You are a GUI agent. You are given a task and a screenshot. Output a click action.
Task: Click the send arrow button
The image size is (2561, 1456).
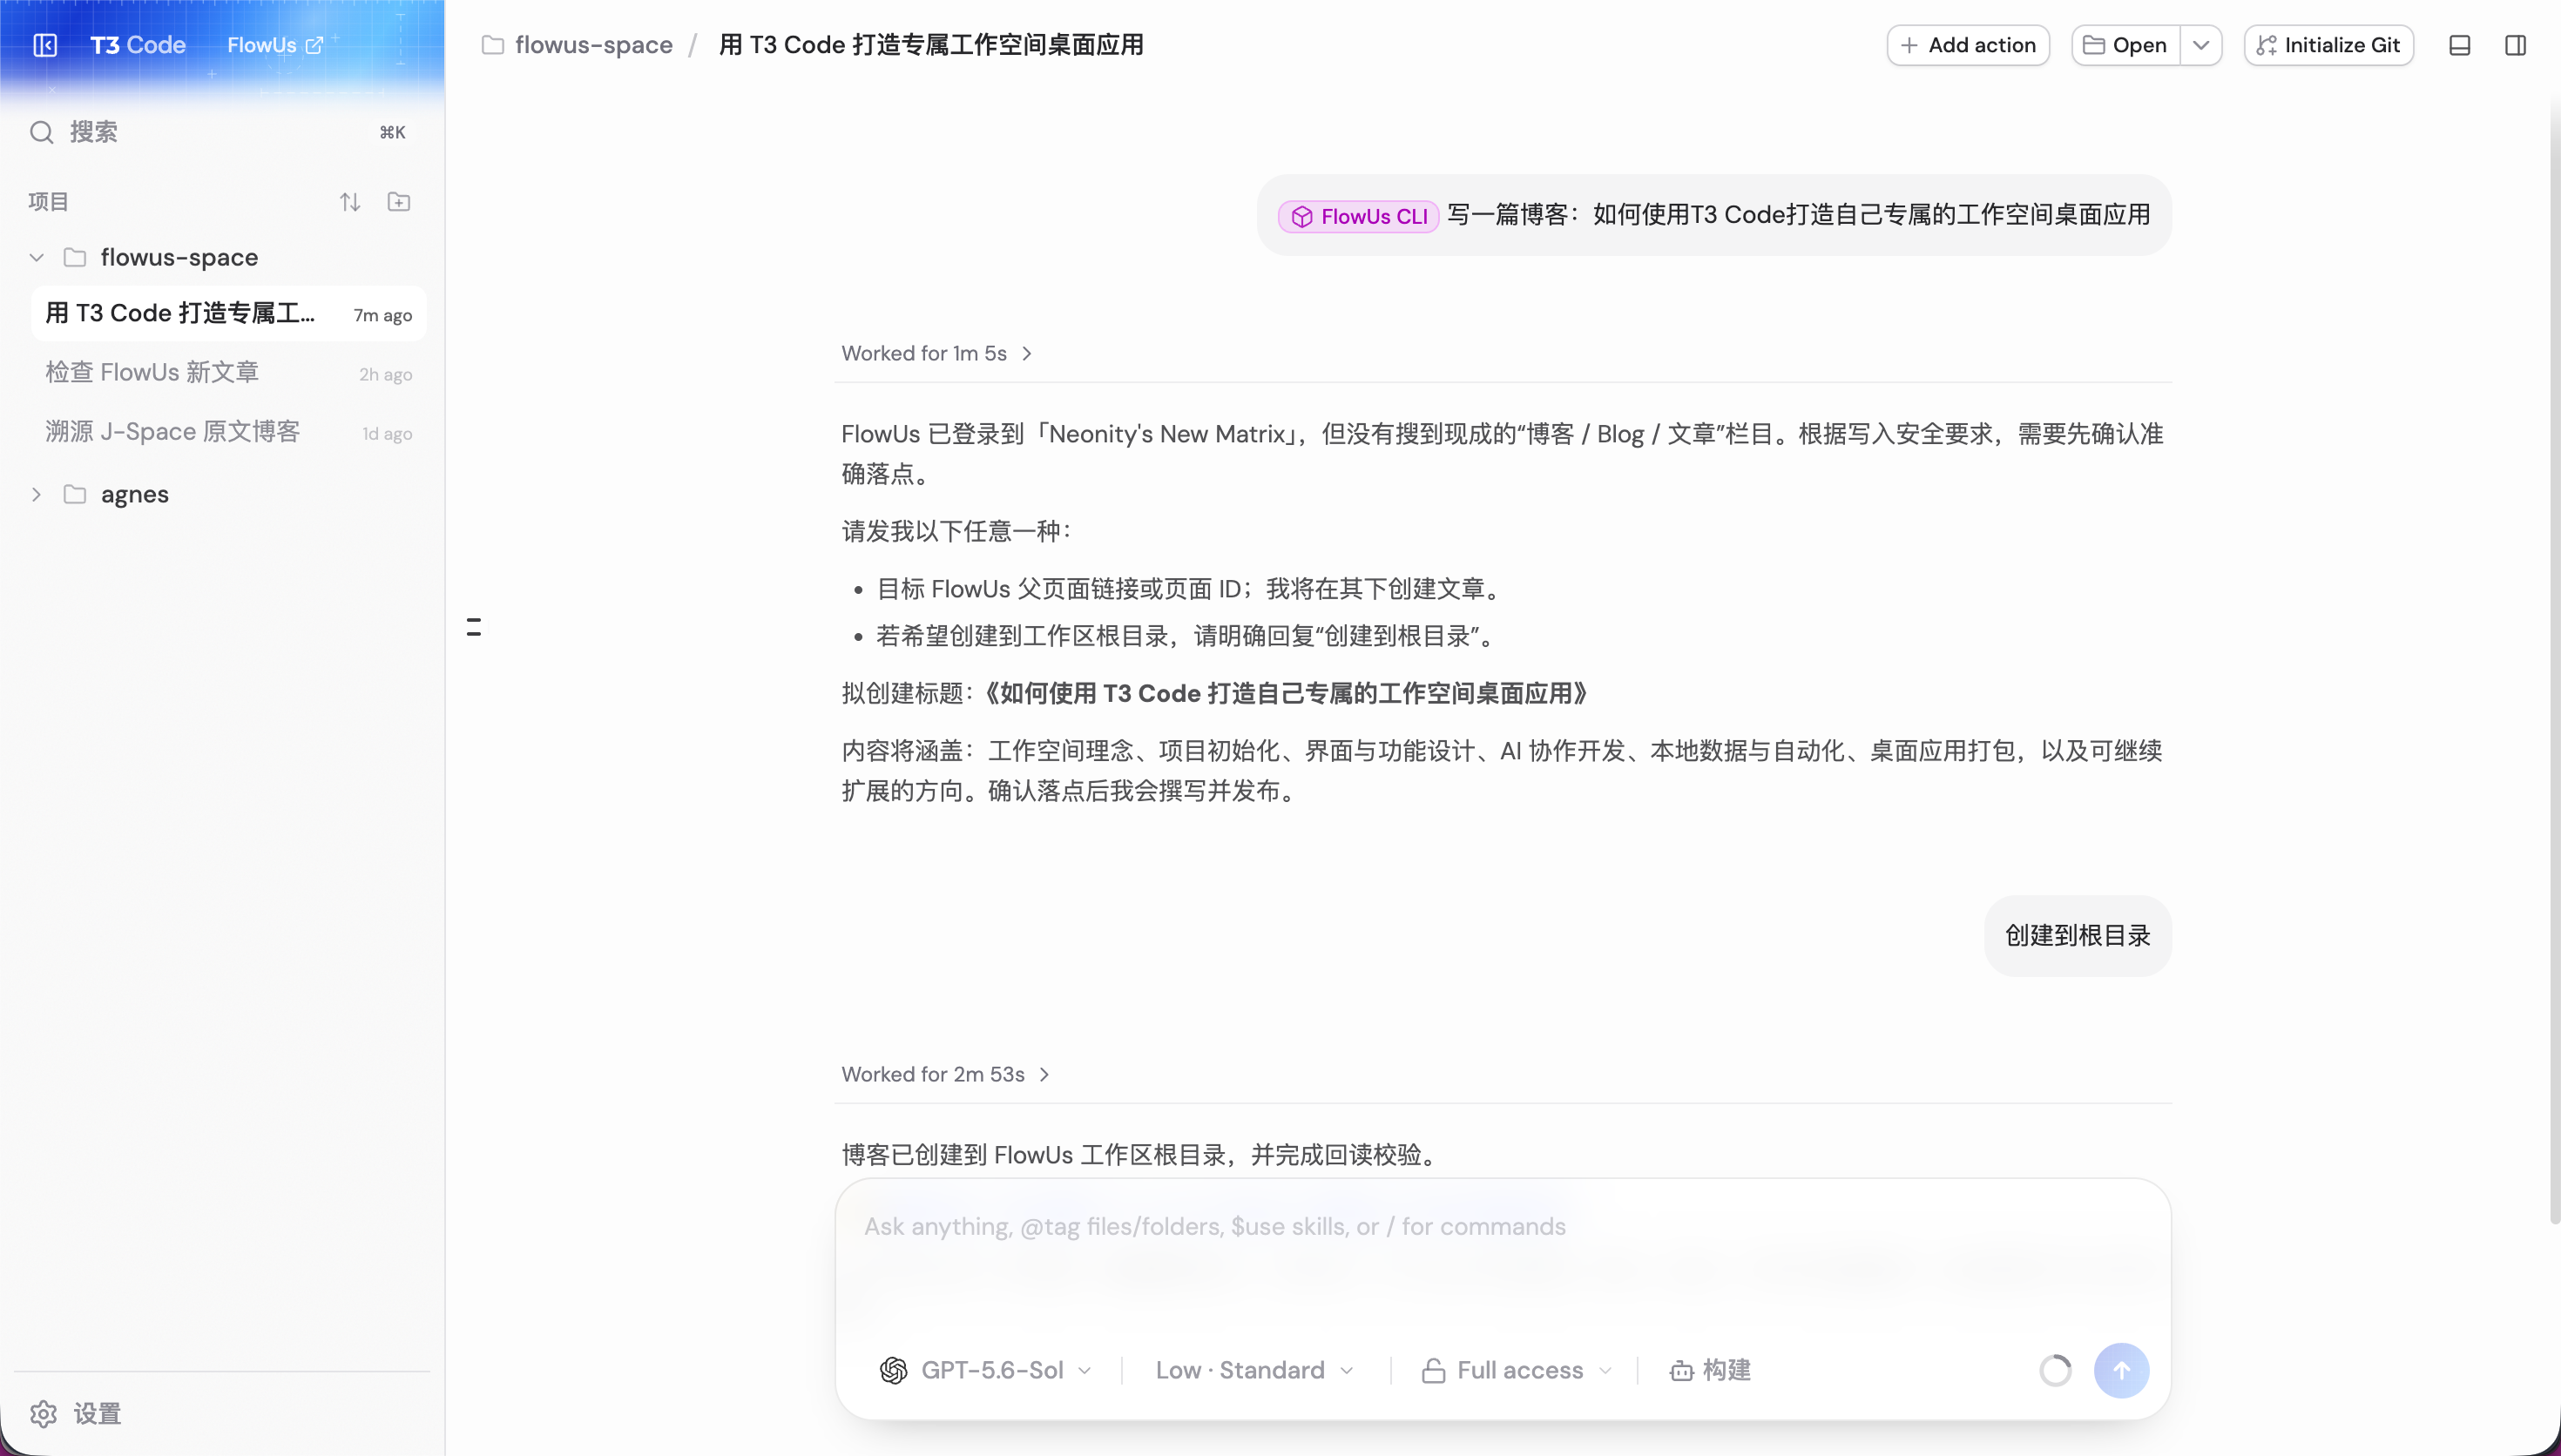coord(2121,1370)
